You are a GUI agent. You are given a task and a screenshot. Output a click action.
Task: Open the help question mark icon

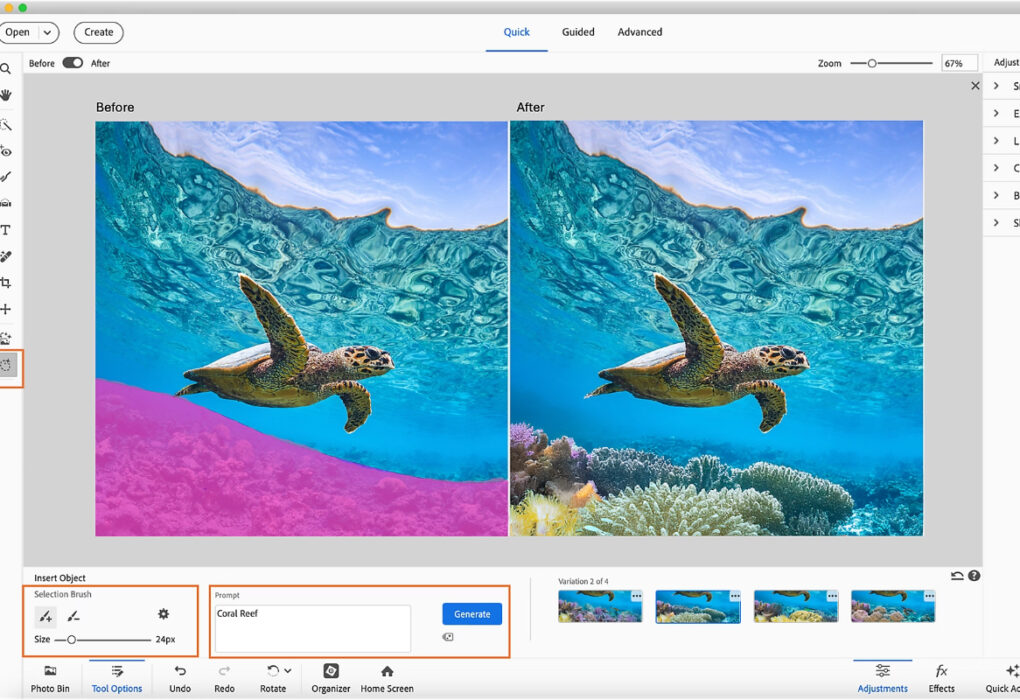(974, 576)
